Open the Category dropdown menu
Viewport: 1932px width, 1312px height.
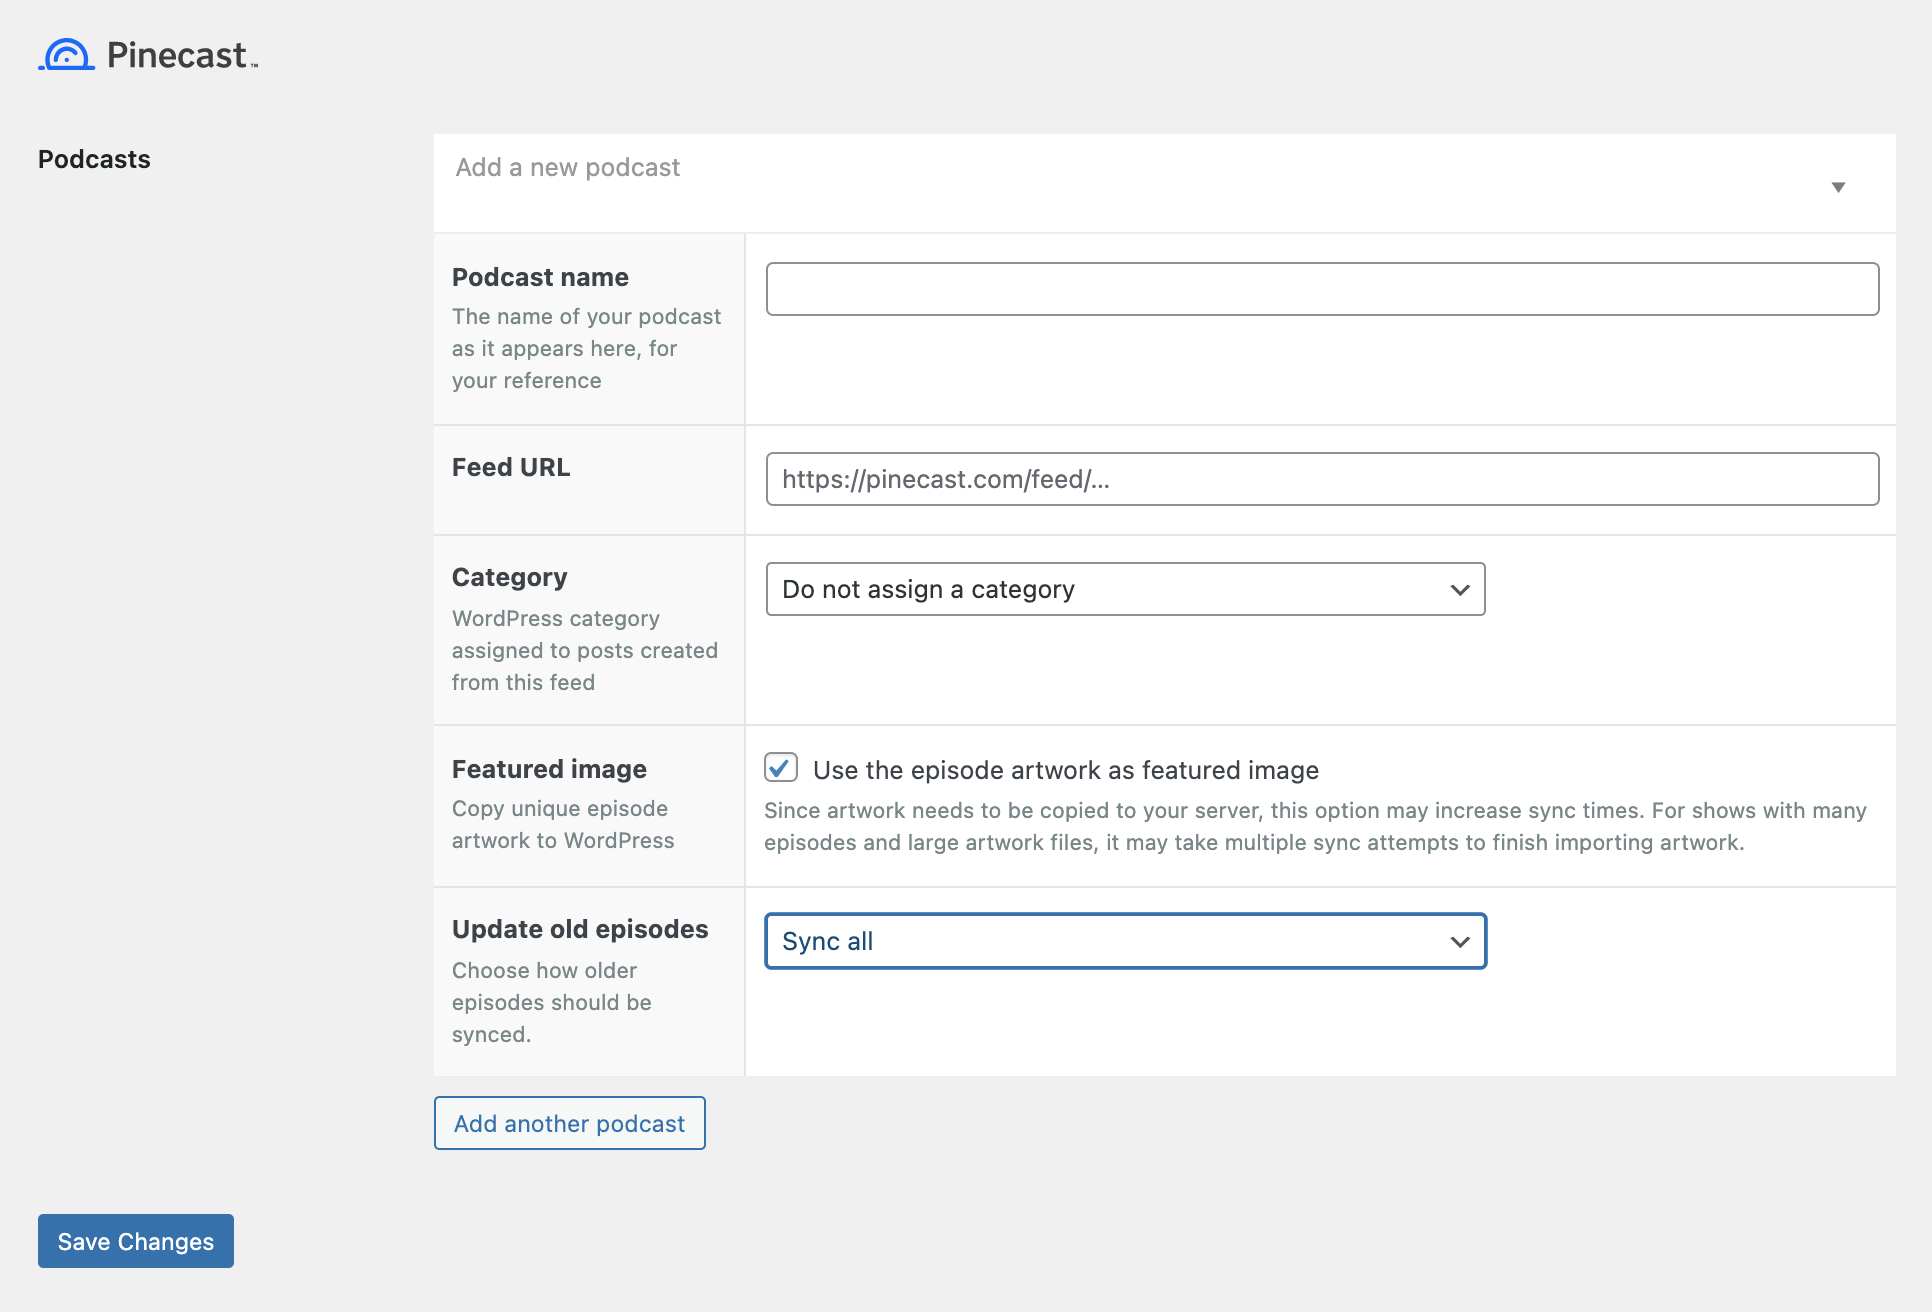1125,589
